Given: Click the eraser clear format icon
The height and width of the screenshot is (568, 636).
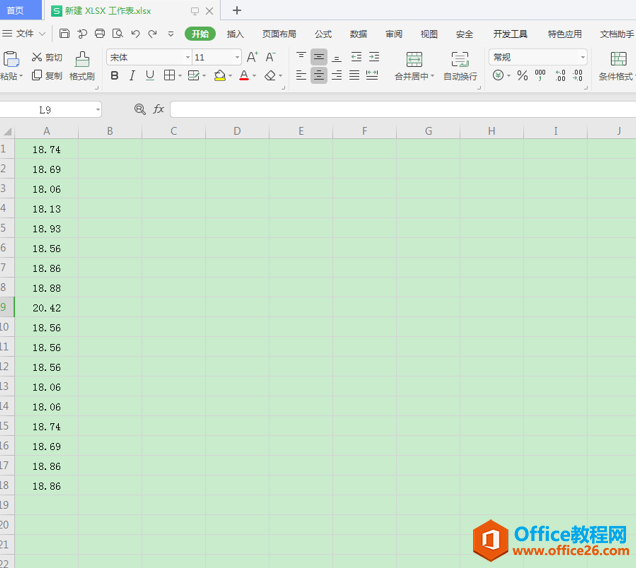Looking at the screenshot, I should (270, 75).
